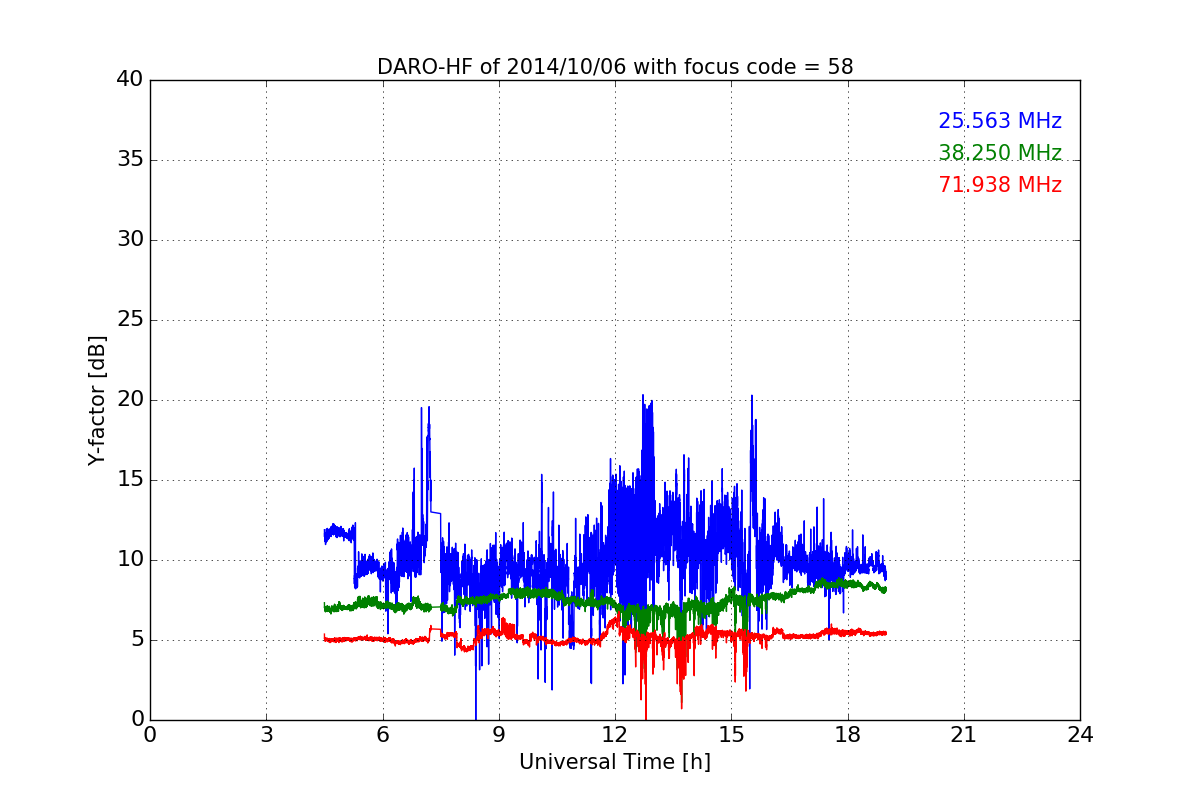The image size is (1200, 800).
Task: Click the y-axis tick label 5
Action: (137, 640)
